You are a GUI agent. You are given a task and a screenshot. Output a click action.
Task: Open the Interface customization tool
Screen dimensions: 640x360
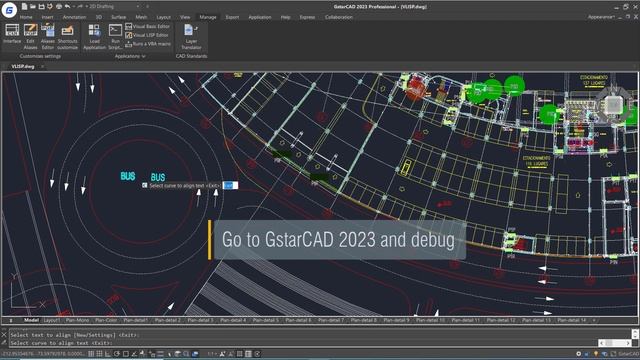pyautogui.click(x=12, y=33)
